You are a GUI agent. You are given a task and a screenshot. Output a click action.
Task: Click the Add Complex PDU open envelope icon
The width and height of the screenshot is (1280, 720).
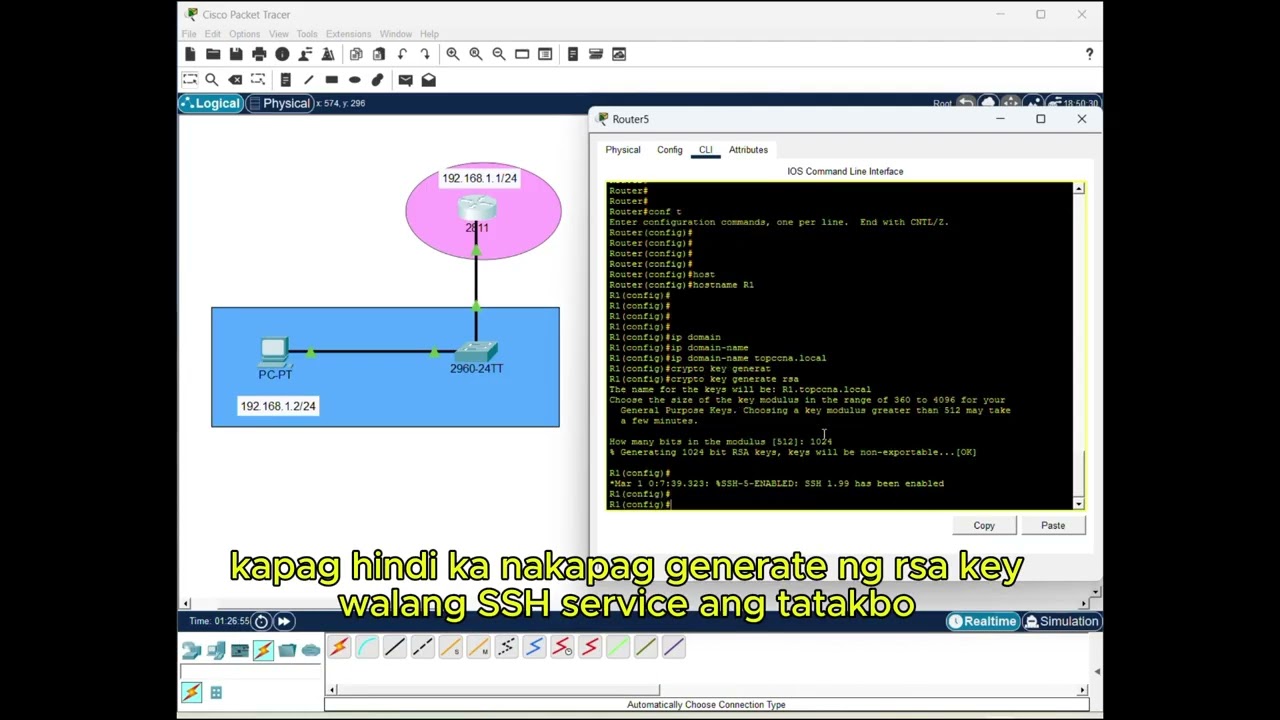point(428,80)
